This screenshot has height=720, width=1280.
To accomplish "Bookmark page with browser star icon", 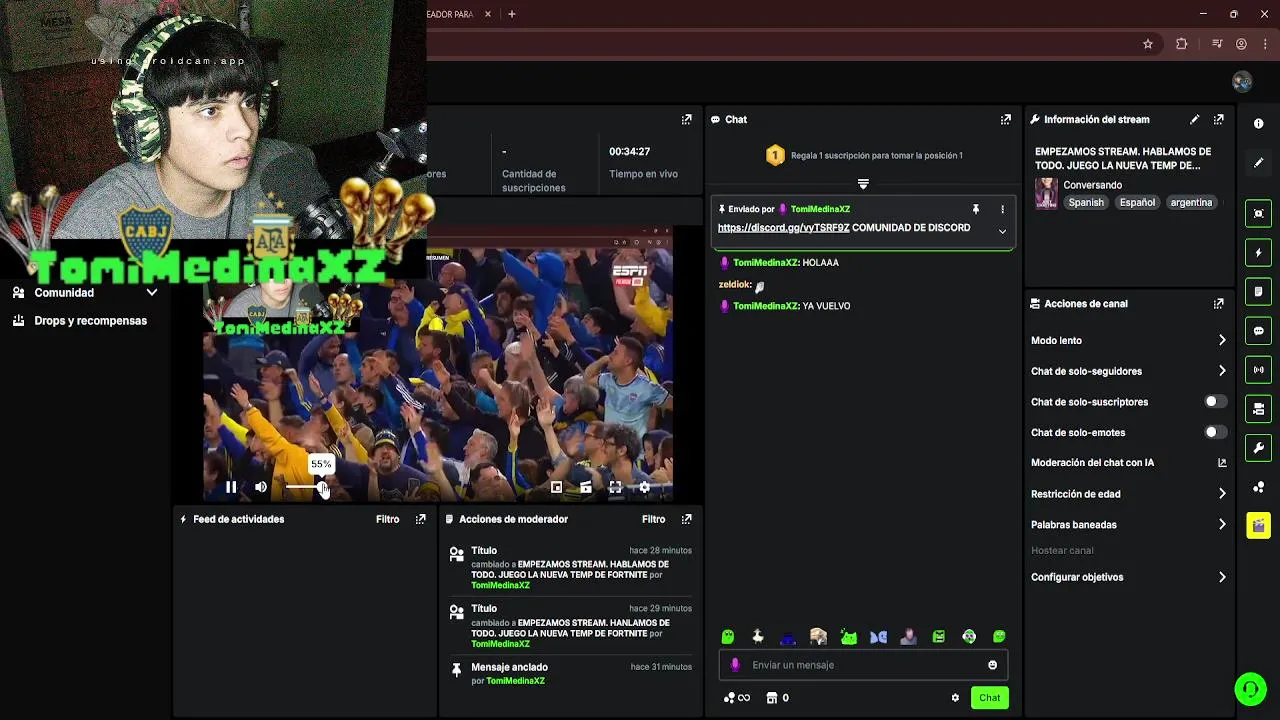I will (x=1148, y=44).
